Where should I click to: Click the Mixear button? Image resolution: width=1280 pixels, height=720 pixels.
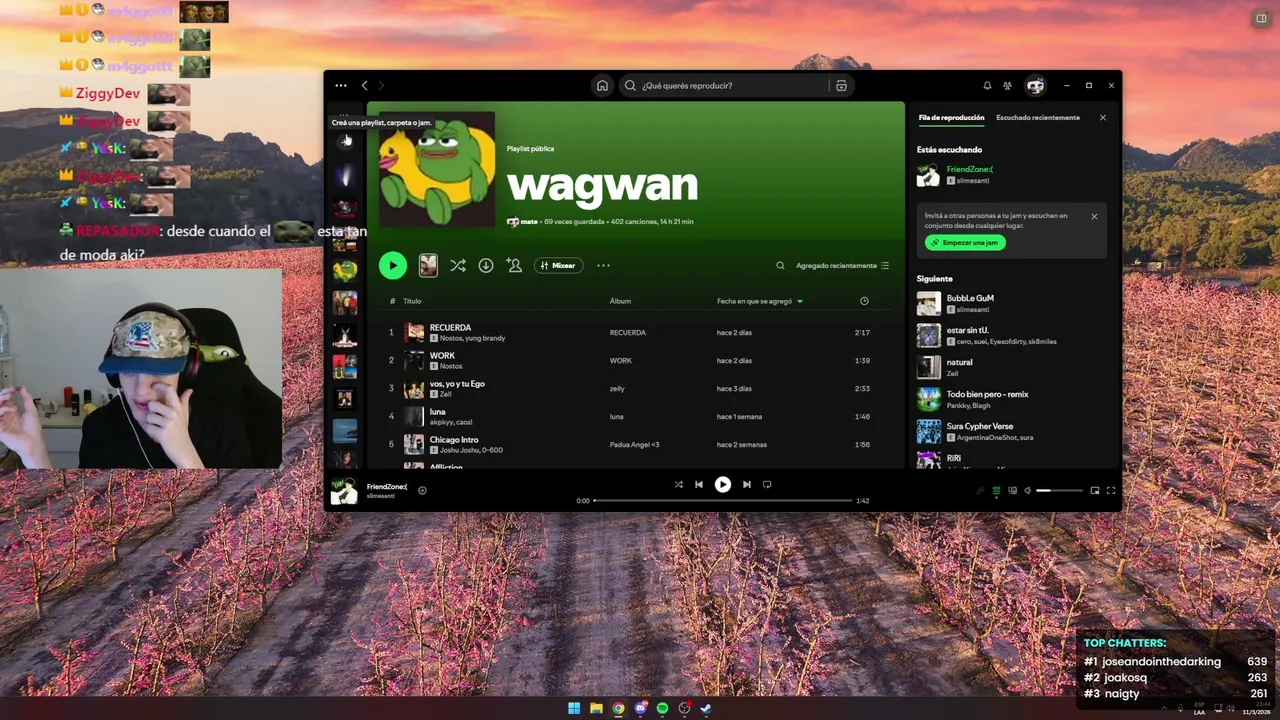click(x=559, y=266)
